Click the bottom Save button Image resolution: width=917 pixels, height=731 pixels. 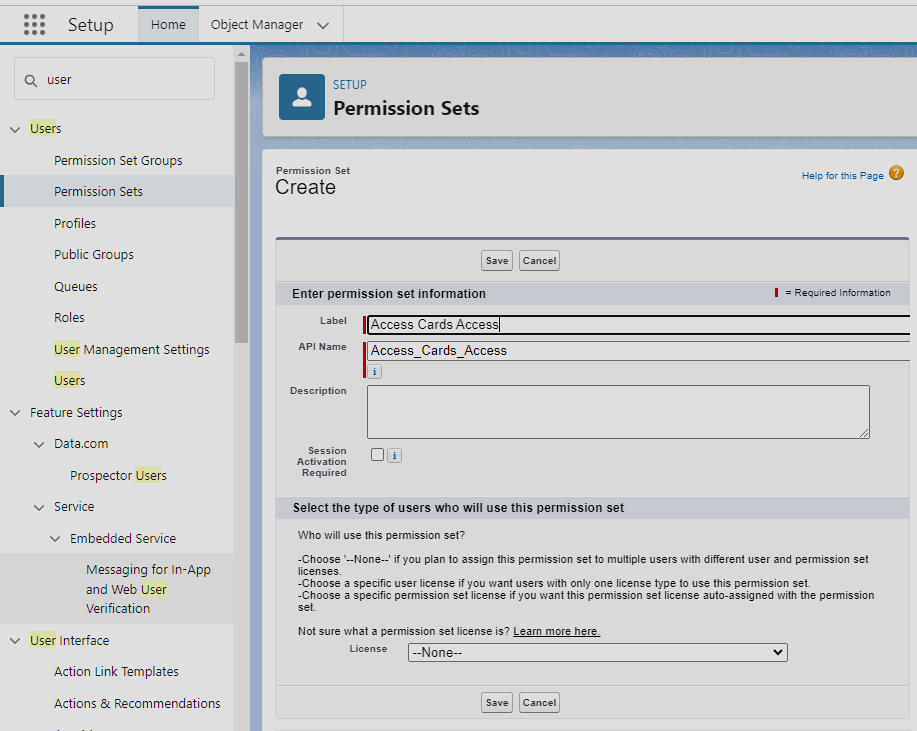click(497, 702)
